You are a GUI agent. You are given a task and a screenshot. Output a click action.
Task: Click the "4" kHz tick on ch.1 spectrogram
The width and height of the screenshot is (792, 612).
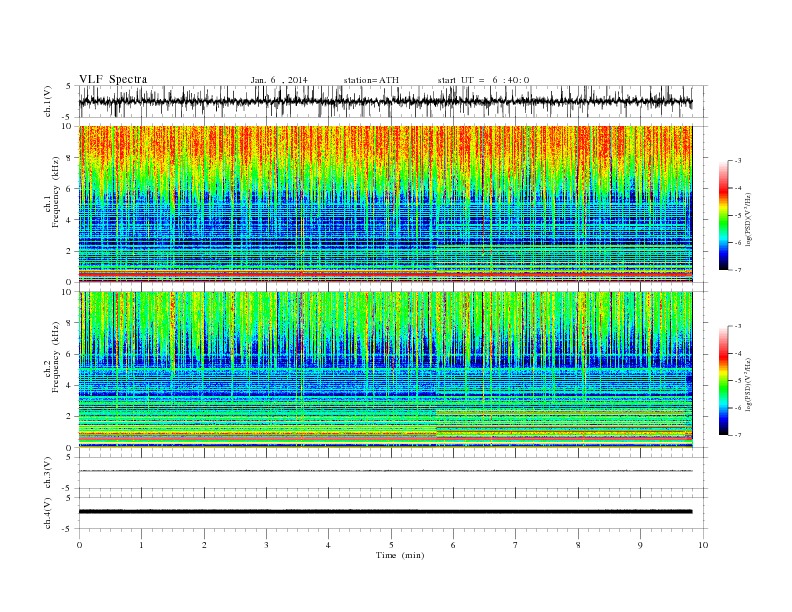(69, 220)
